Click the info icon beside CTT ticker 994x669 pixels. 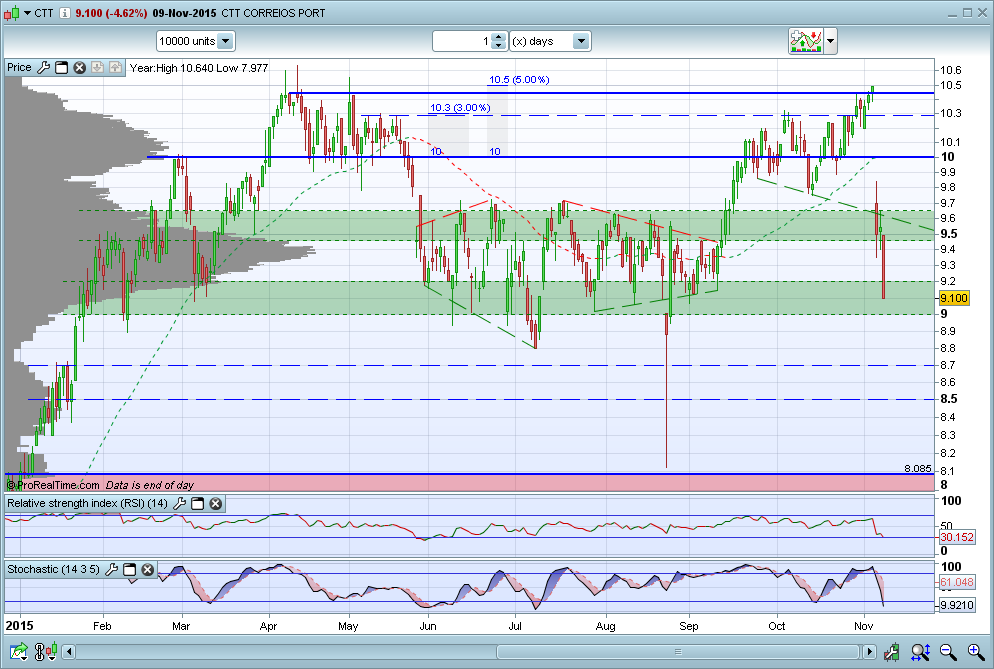(64, 13)
